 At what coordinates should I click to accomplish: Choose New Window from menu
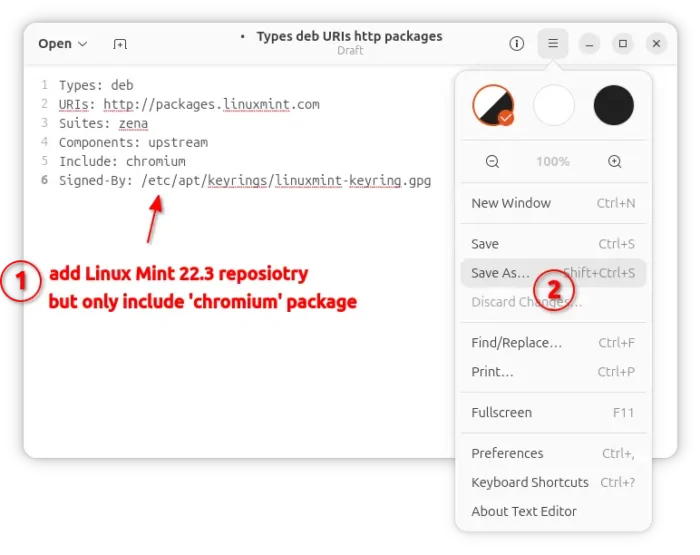click(x=553, y=203)
